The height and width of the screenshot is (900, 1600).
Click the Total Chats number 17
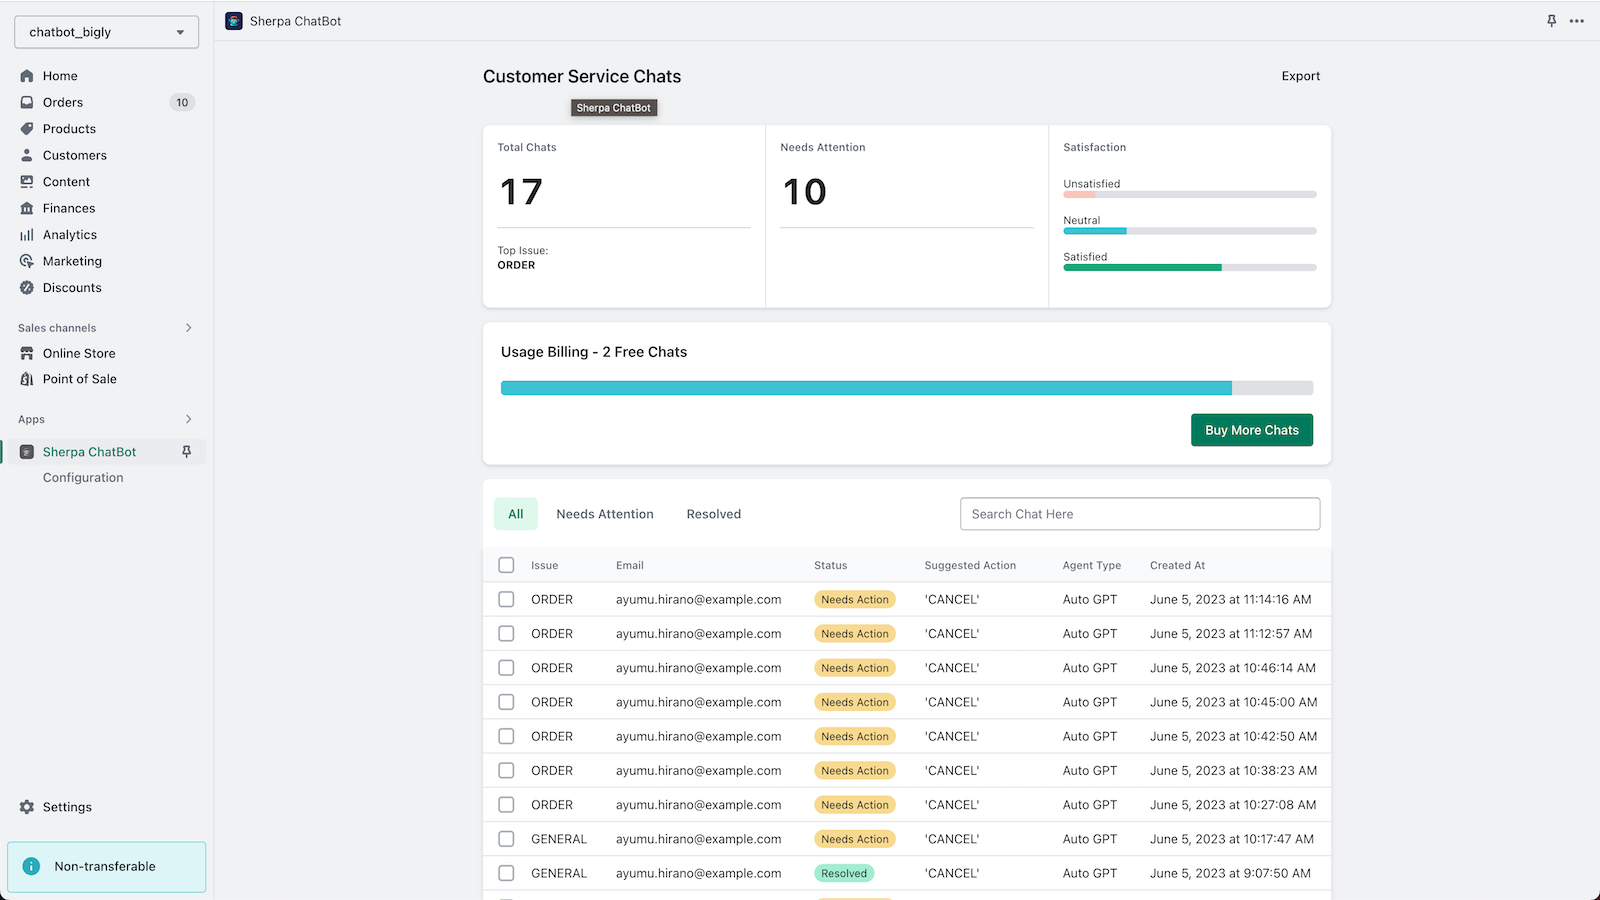click(x=521, y=192)
